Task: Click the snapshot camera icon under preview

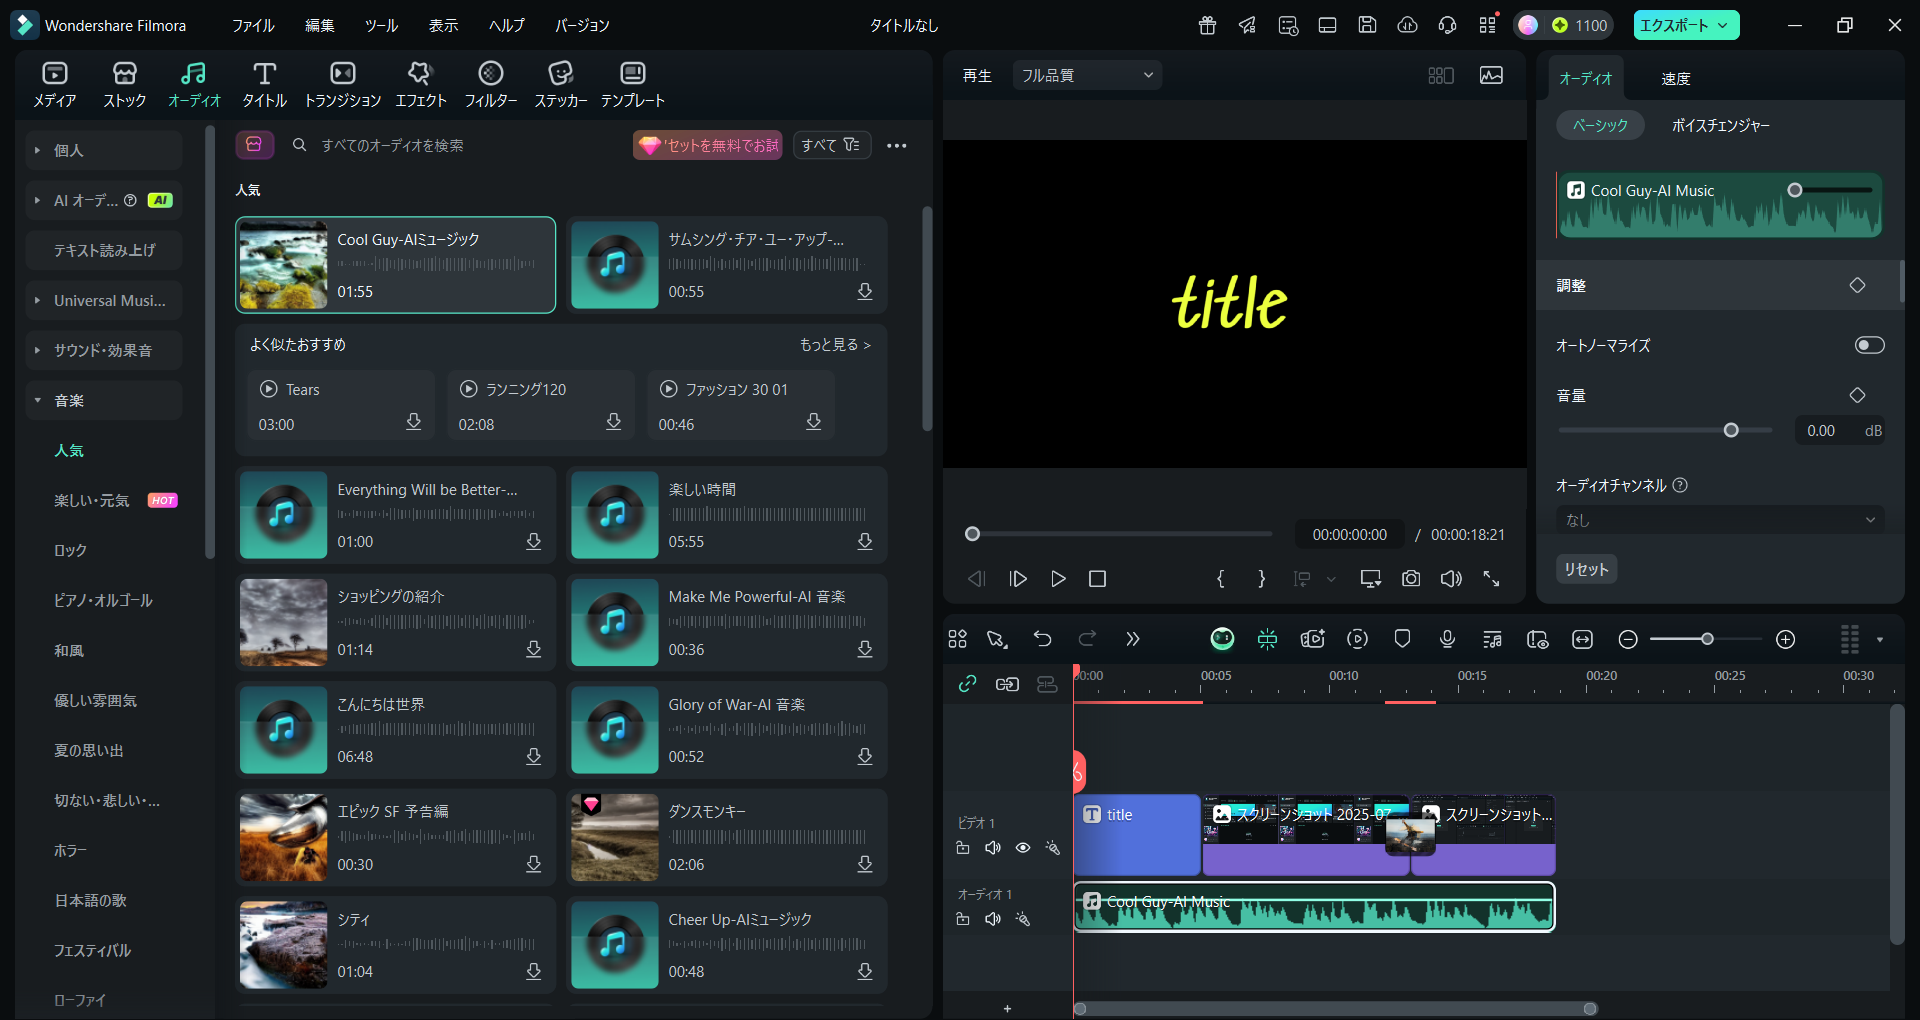Action: point(1411,579)
